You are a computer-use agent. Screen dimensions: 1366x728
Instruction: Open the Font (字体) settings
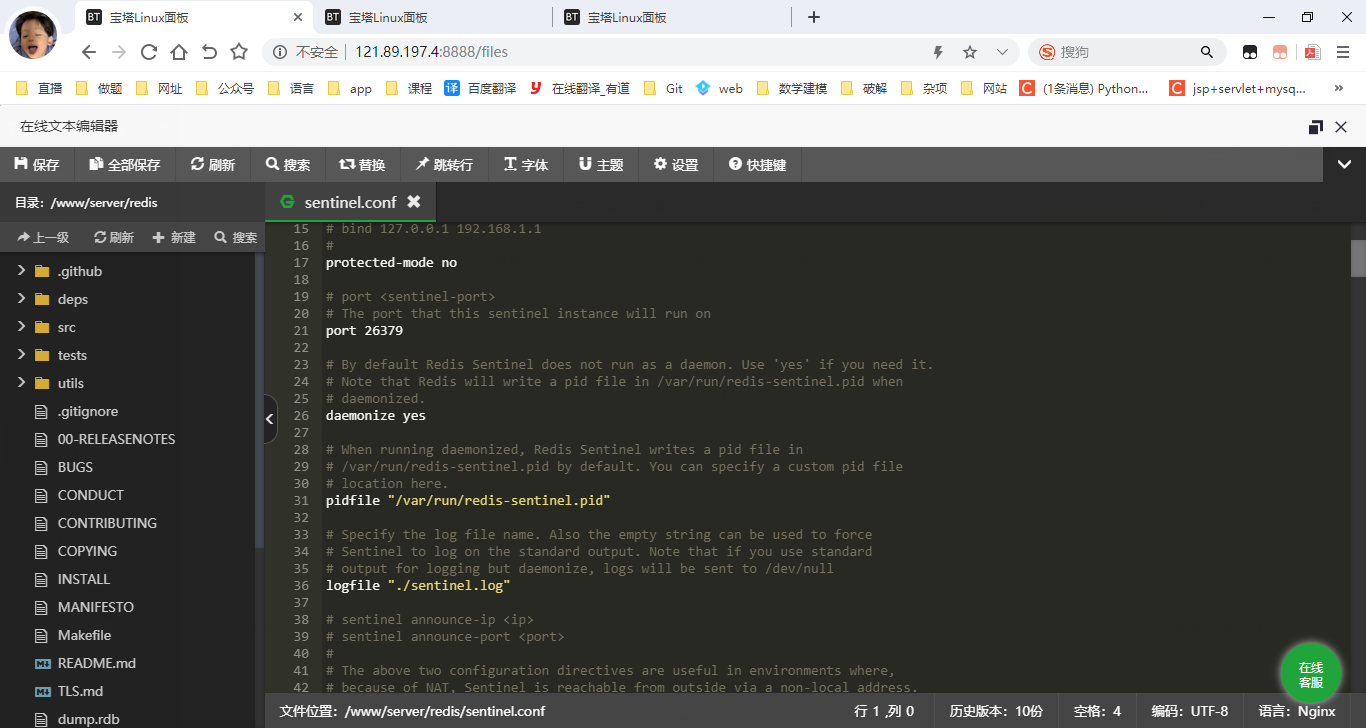pos(526,165)
